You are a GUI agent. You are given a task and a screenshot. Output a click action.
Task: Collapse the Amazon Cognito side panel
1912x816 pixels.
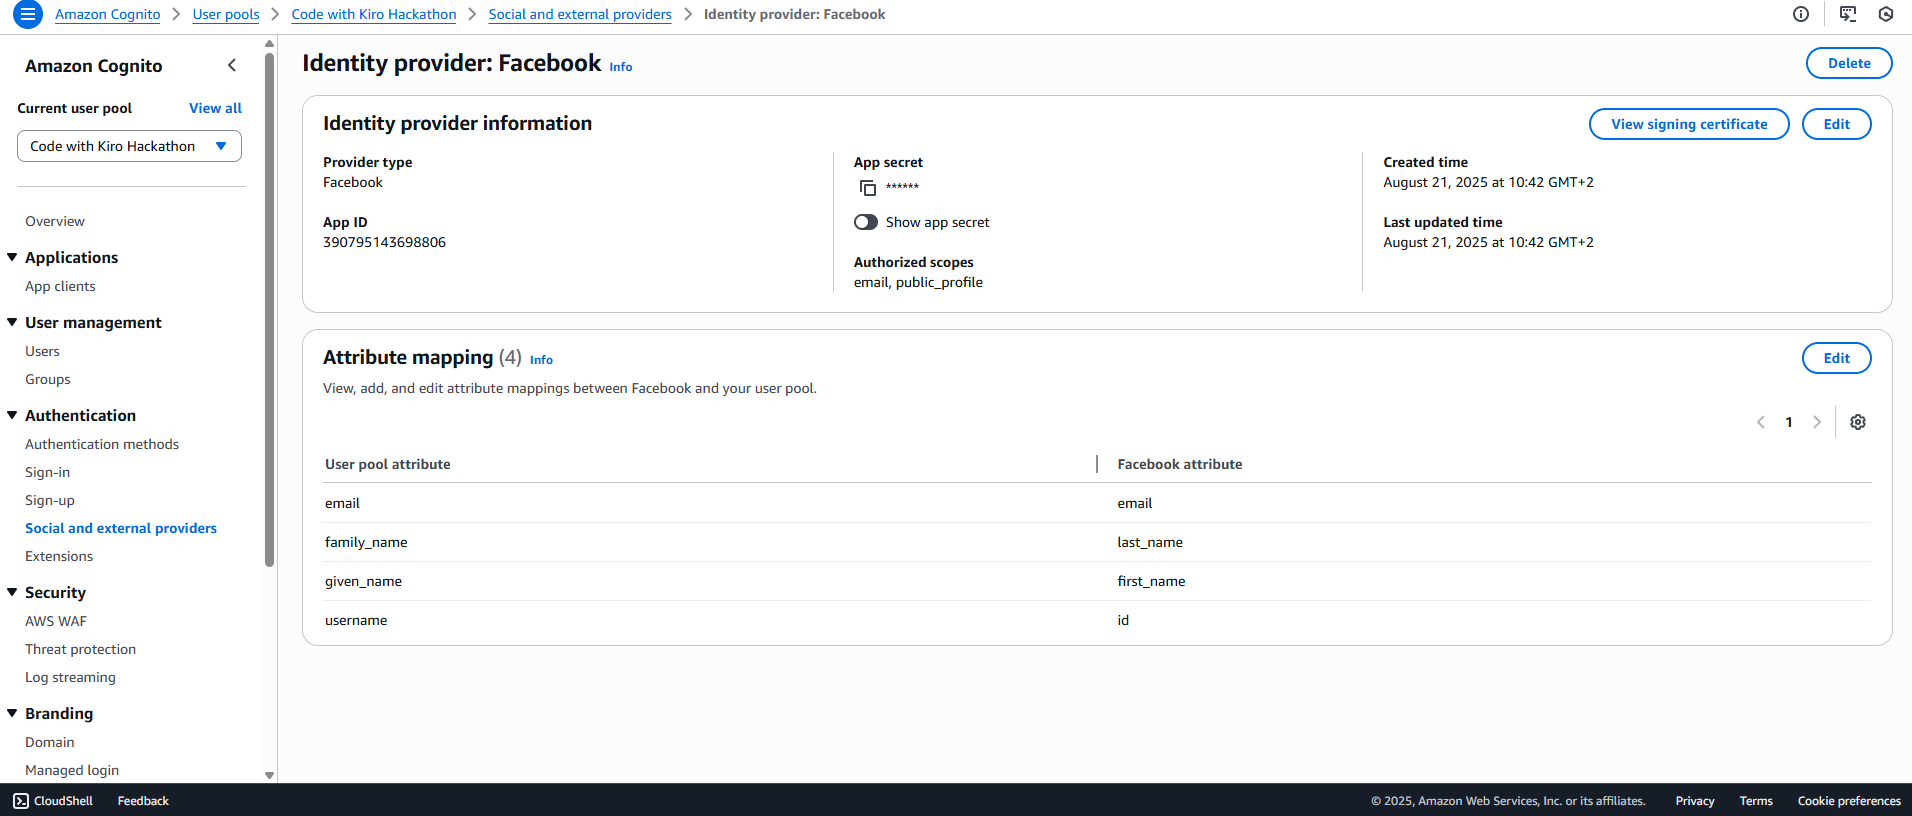232,65
